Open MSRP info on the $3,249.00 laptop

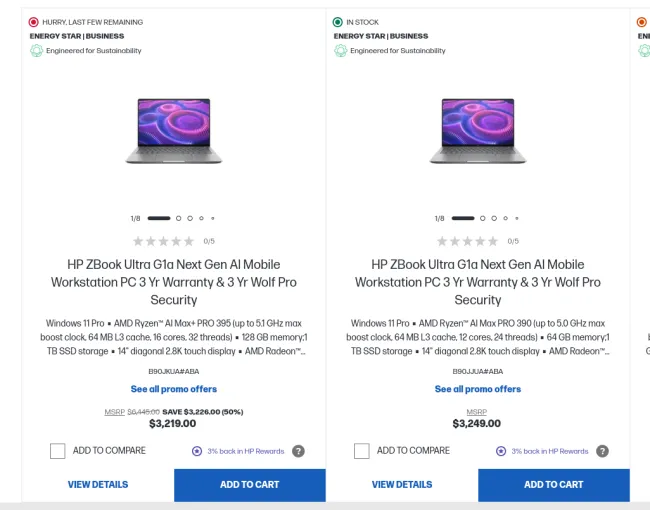477,412
